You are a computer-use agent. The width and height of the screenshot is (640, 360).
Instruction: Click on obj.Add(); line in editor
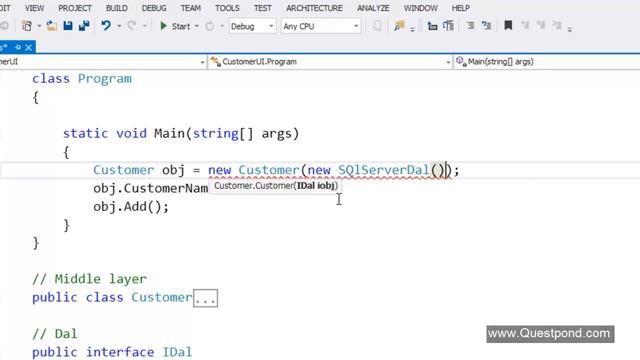click(x=131, y=207)
